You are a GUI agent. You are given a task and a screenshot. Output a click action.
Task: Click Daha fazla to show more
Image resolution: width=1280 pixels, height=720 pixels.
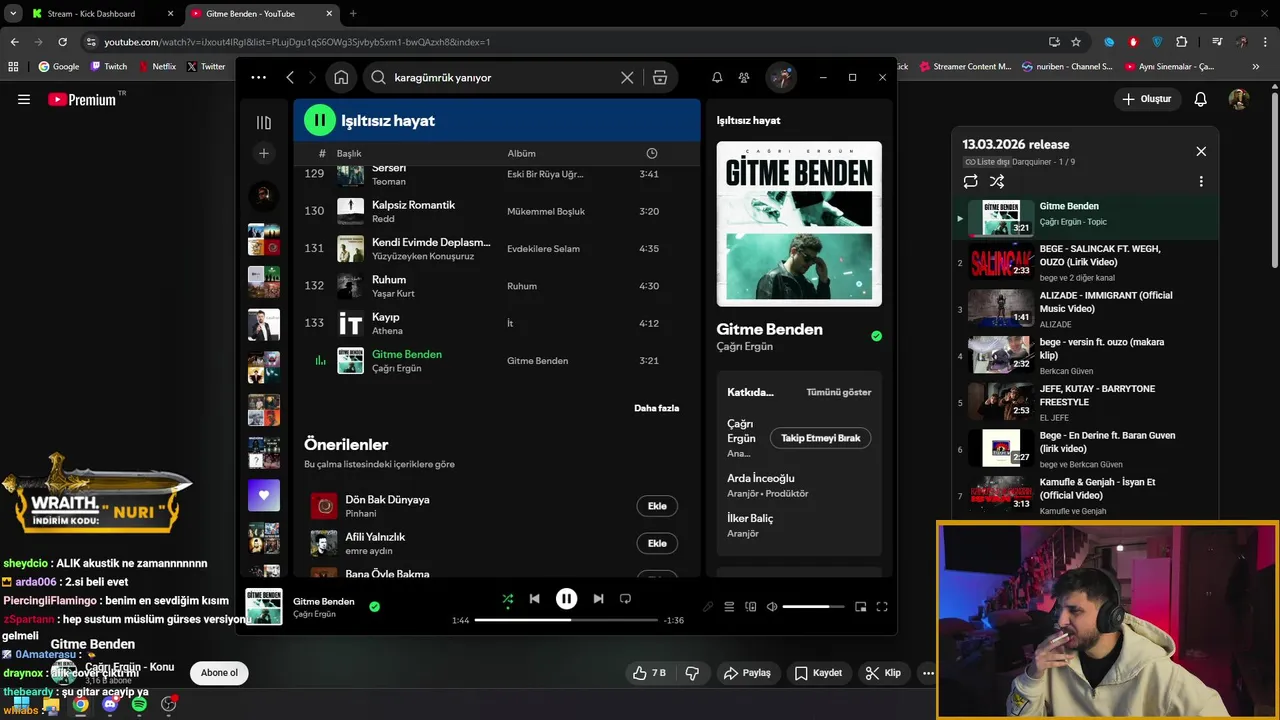656,408
